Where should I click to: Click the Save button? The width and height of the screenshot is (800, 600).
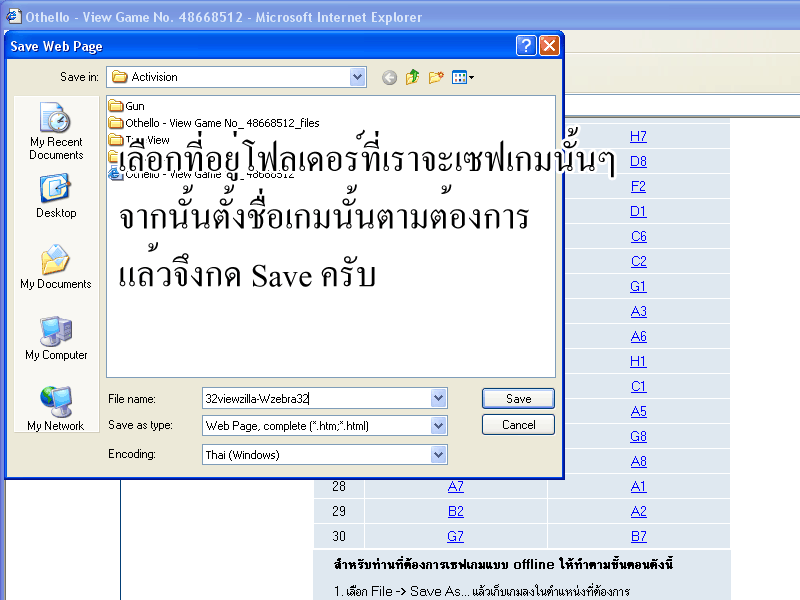pyautogui.click(x=518, y=398)
